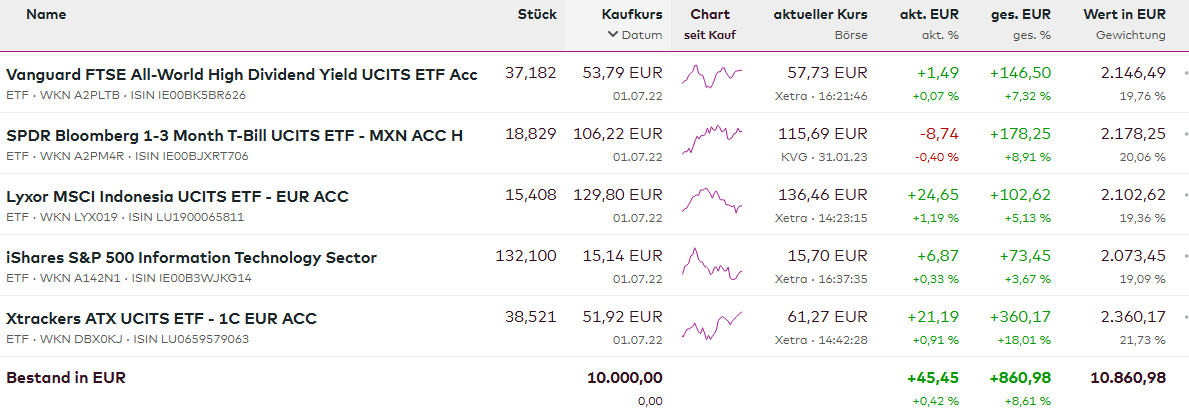The width and height of the screenshot is (1189, 415).
Task: Open Xtrackers ATX UCITS ETF details
Action: (x=161, y=319)
